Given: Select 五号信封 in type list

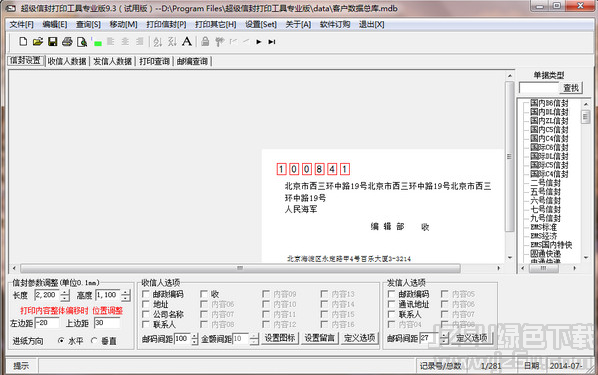Looking at the screenshot, I should tap(545, 192).
